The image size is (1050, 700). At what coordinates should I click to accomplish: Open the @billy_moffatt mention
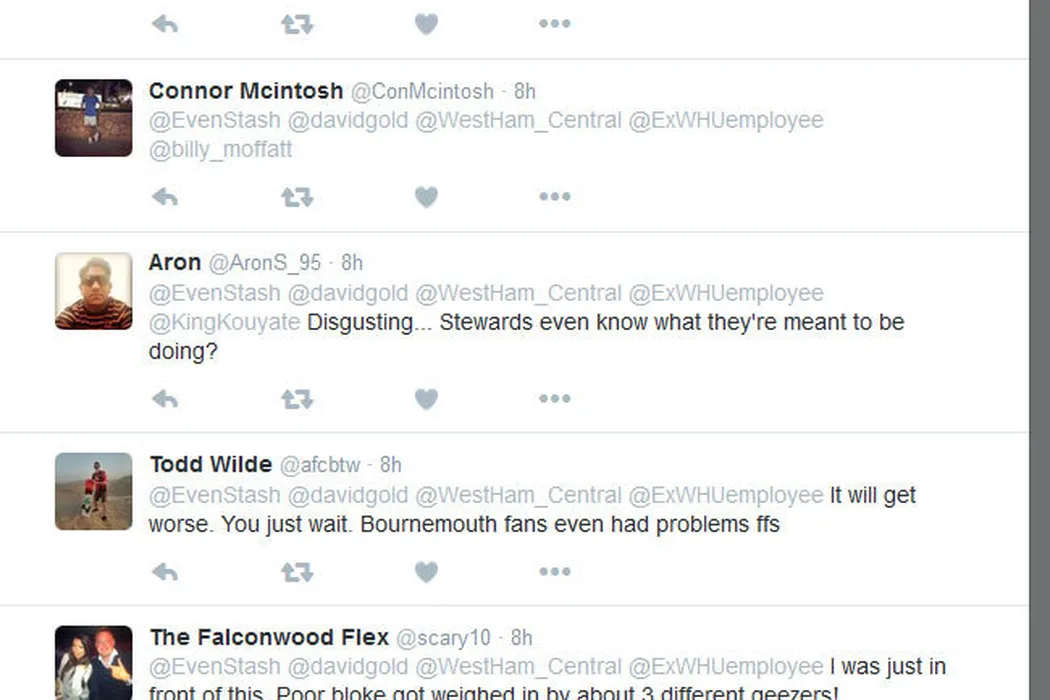pyautogui.click(x=220, y=150)
